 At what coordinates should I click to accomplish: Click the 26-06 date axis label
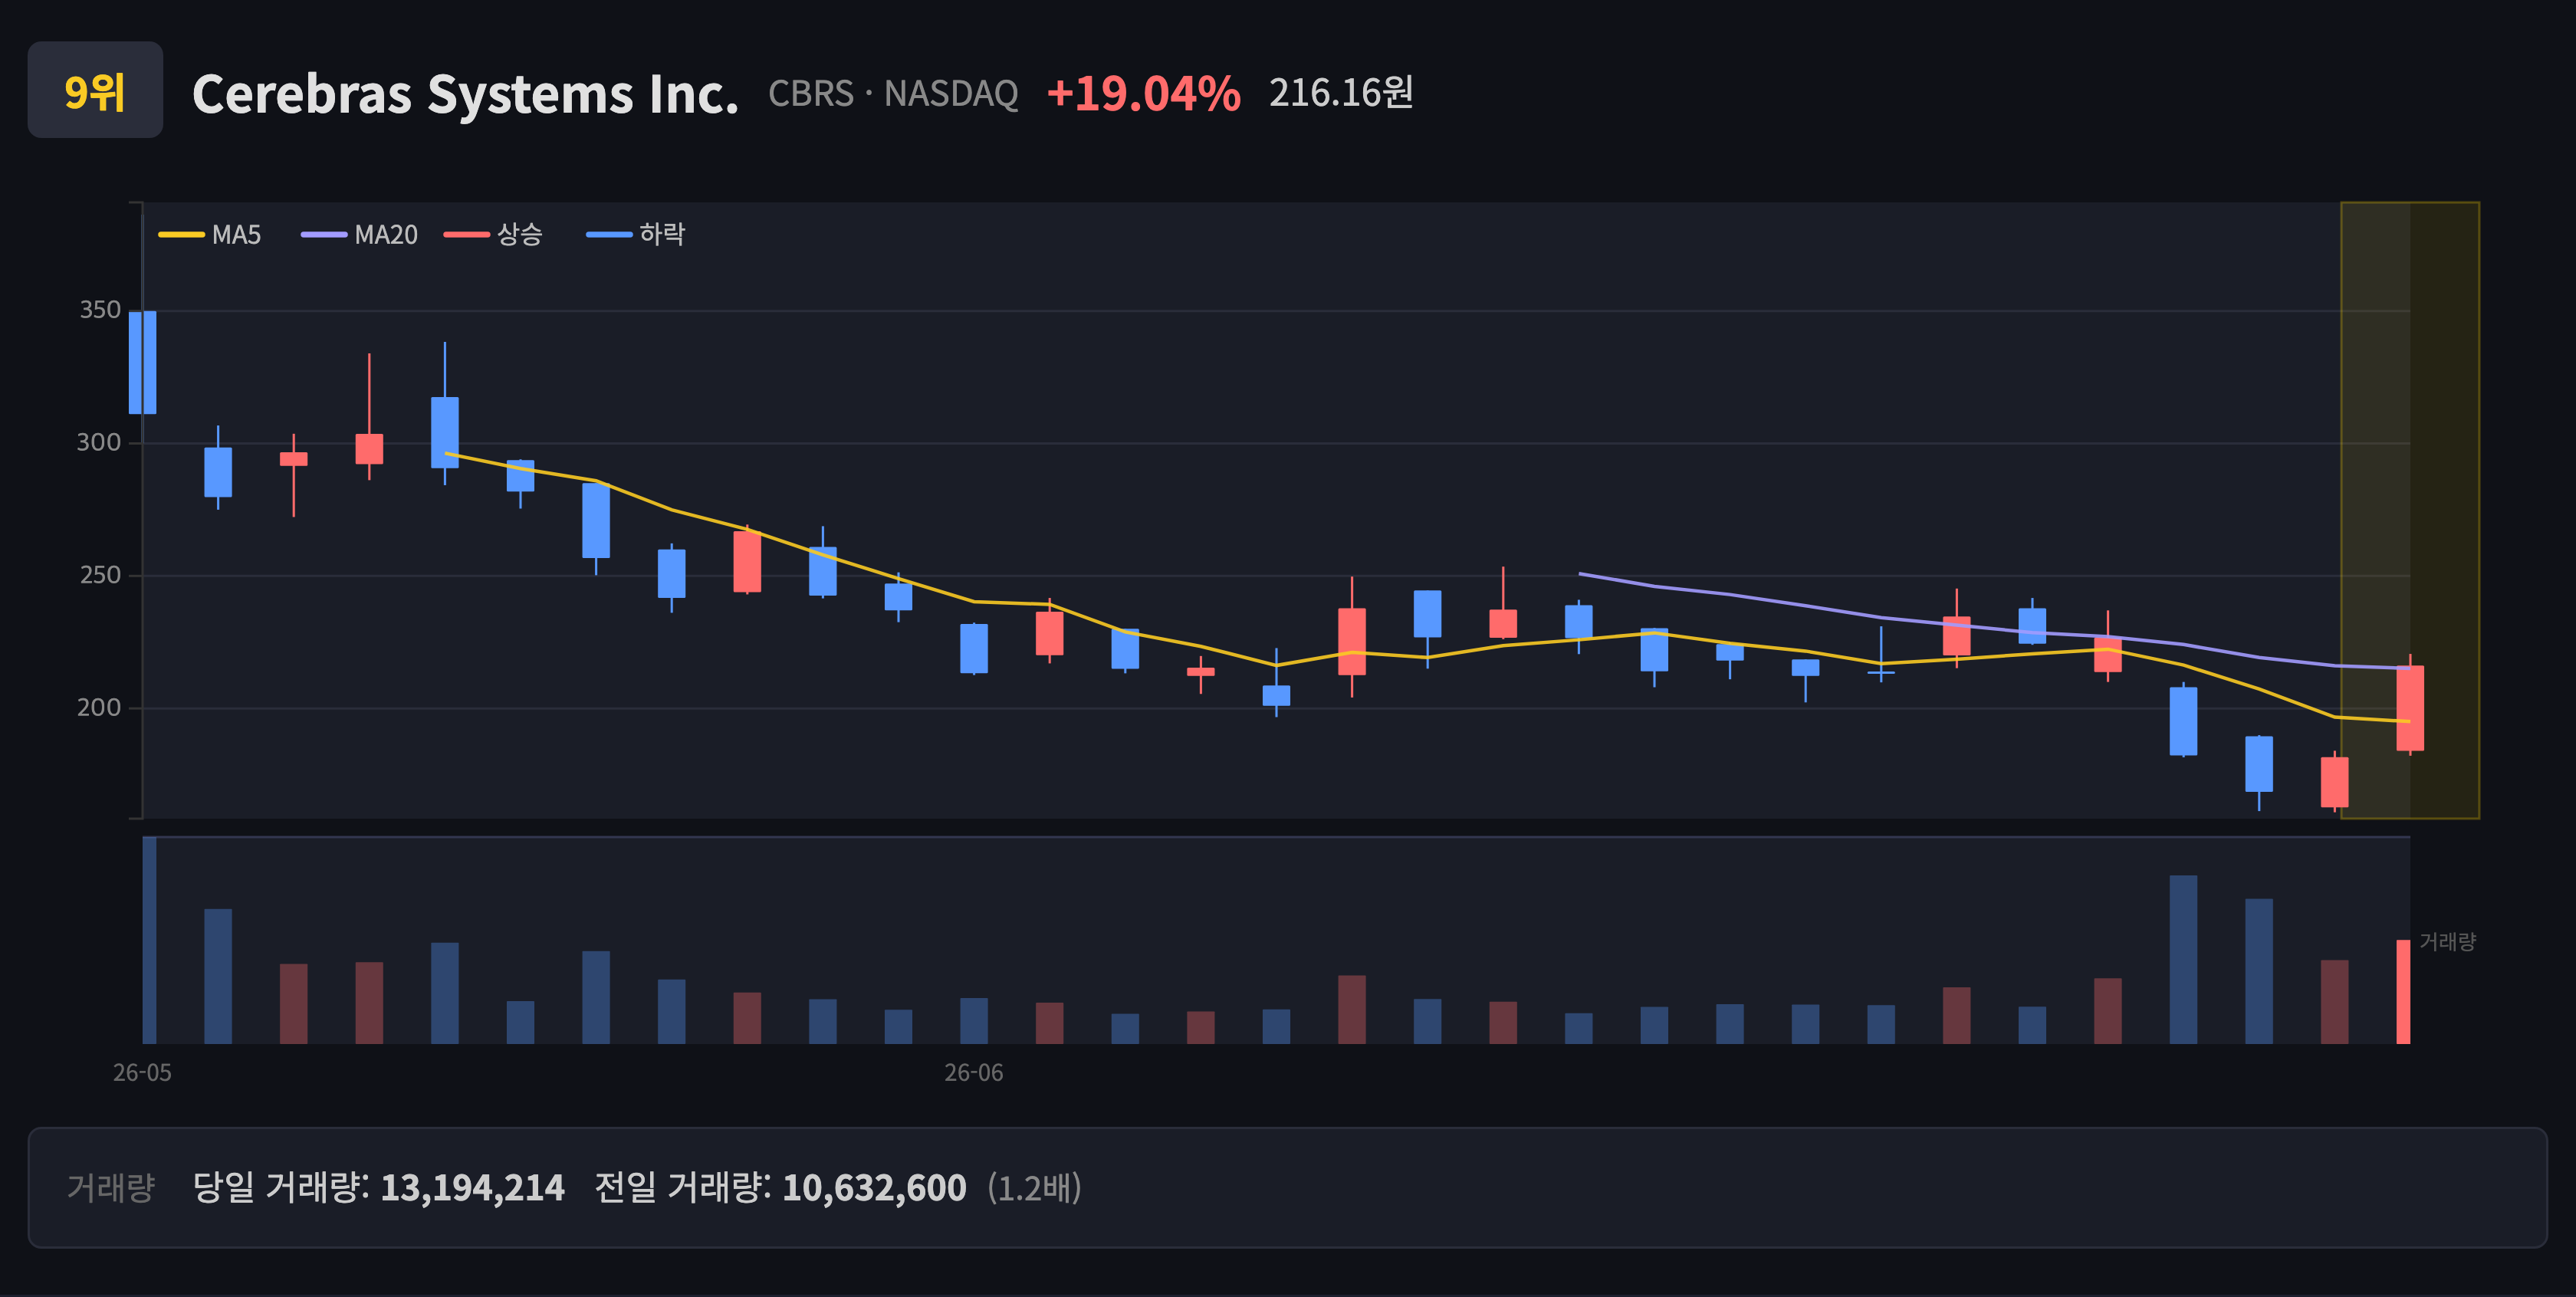pos(974,1072)
